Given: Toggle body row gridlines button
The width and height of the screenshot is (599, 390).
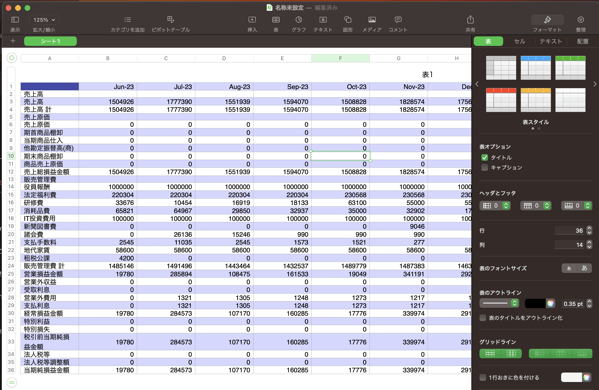Looking at the screenshot, I should coord(490,353).
